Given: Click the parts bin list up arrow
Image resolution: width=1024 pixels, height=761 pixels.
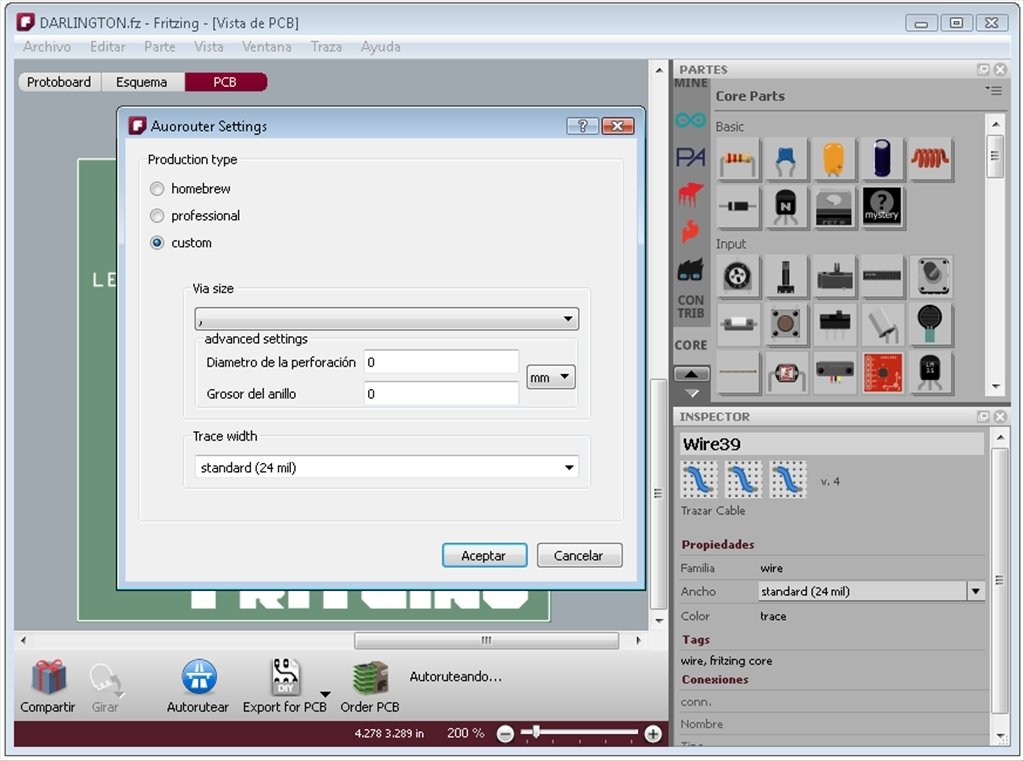Looking at the screenshot, I should (692, 374).
